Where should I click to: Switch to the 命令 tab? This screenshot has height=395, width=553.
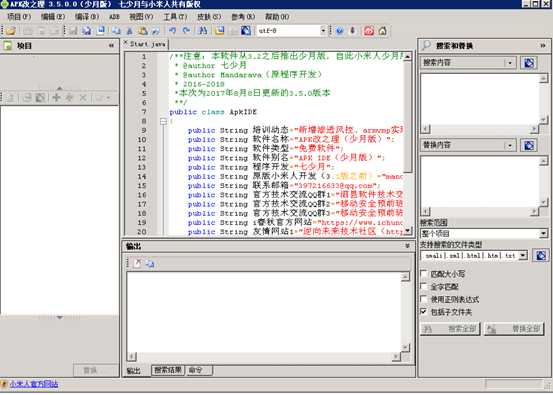pyautogui.click(x=199, y=370)
